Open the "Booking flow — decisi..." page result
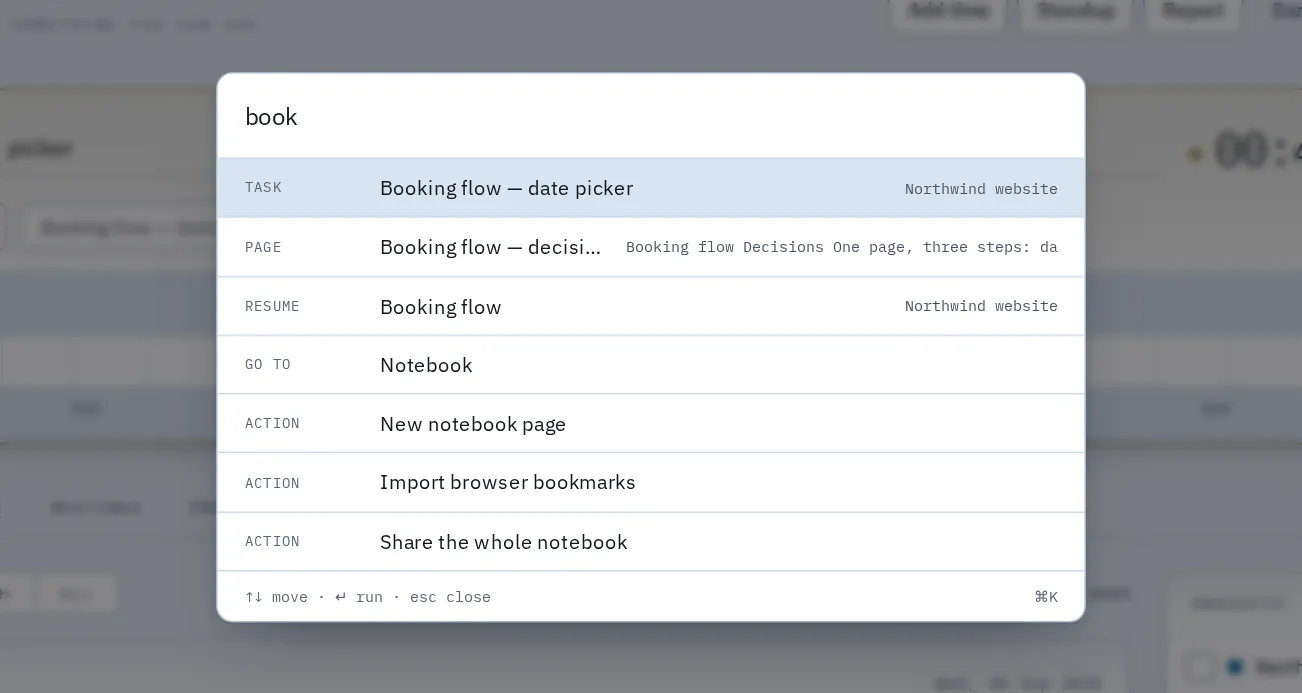The height and width of the screenshot is (693, 1302). (650, 247)
